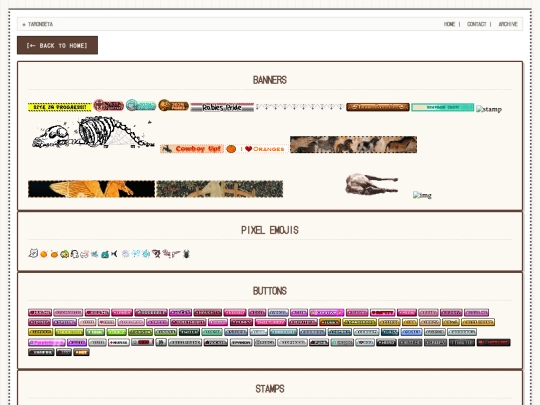The image size is (540, 405).
Task: Click the cave painting horses banner
Action: coord(354,144)
